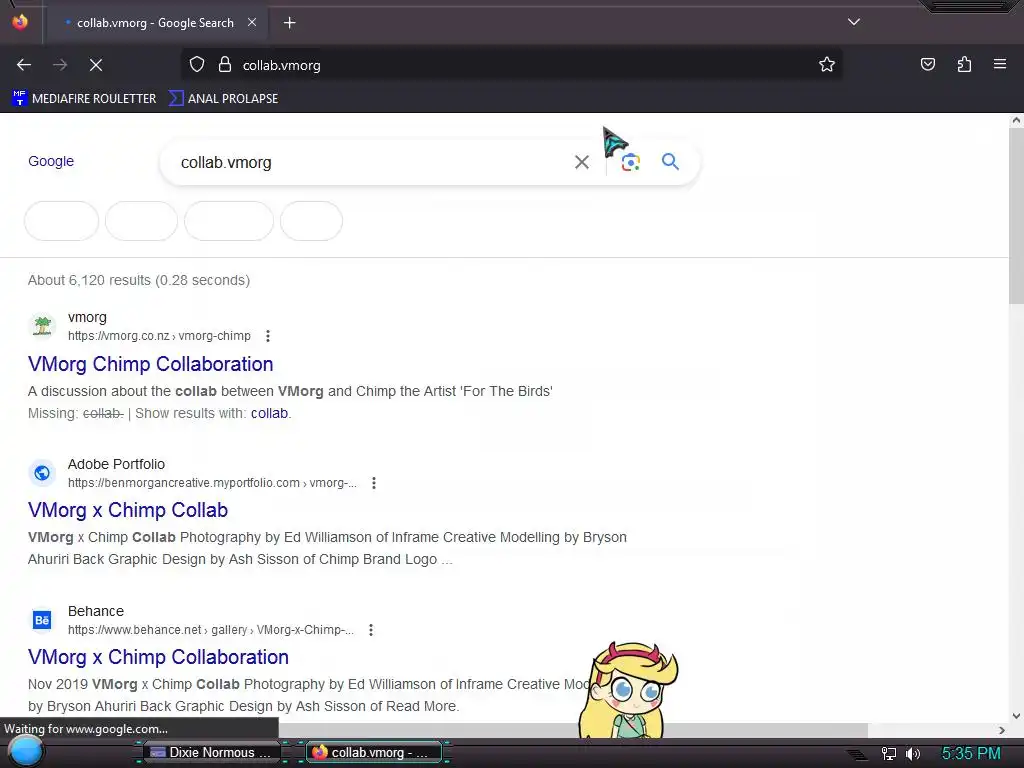This screenshot has width=1024, height=768.
Task: Open options for the vmorg.co.nz result
Action: coord(268,336)
